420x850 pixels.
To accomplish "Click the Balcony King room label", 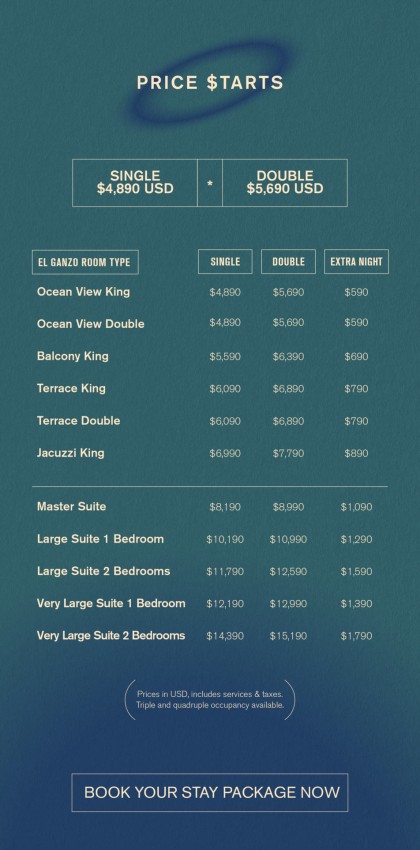I will point(73,356).
